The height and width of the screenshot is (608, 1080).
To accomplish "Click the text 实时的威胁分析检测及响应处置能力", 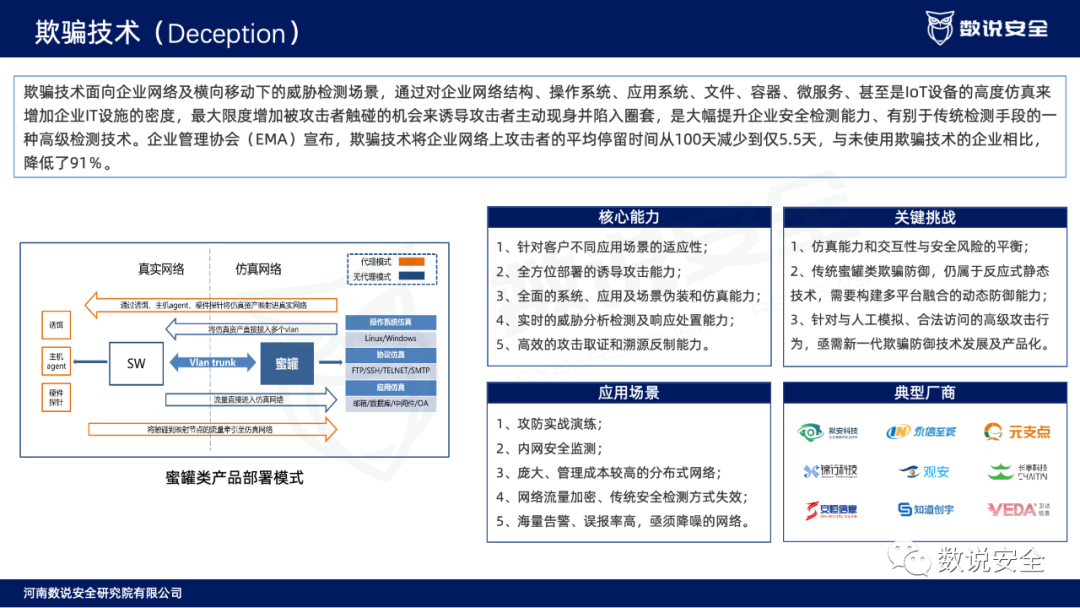I will [623, 320].
